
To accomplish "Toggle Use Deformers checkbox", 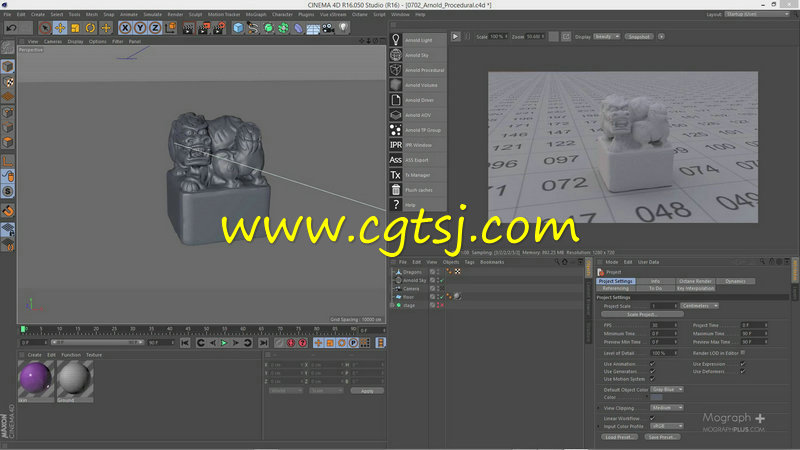I will [x=743, y=371].
